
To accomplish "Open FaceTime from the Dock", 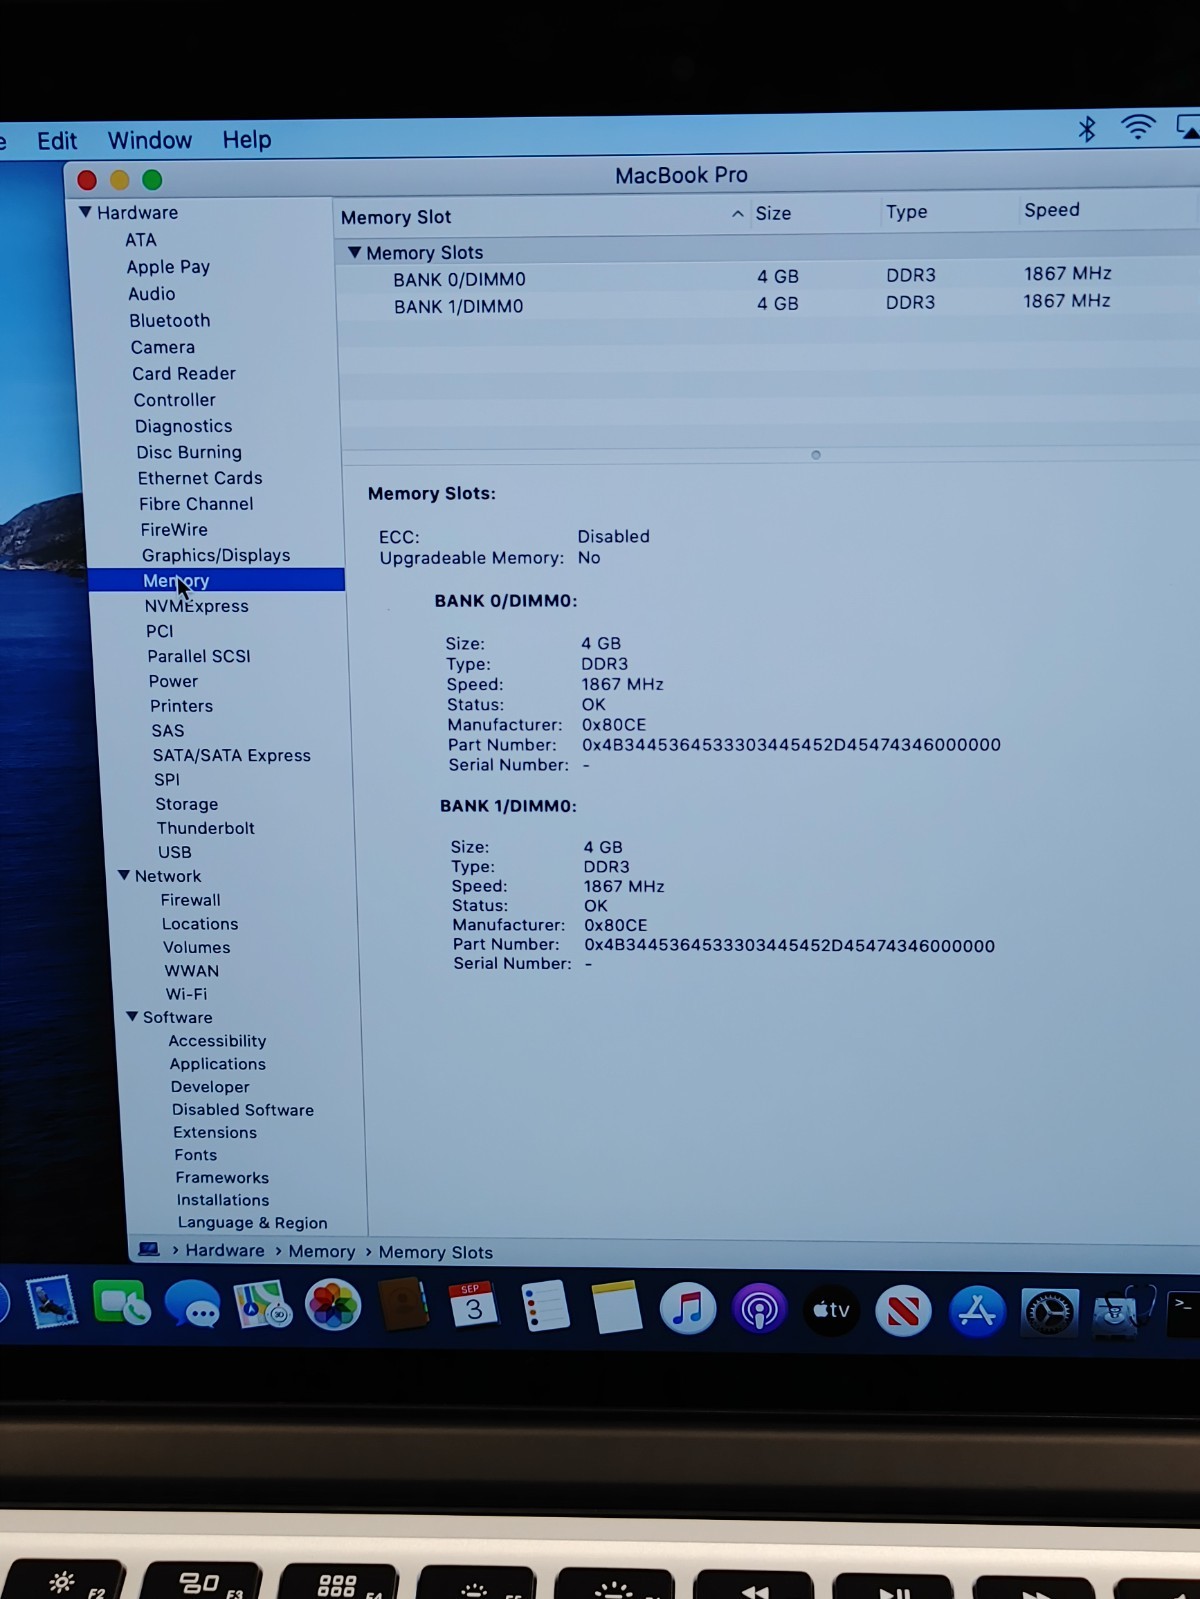I will point(121,1304).
